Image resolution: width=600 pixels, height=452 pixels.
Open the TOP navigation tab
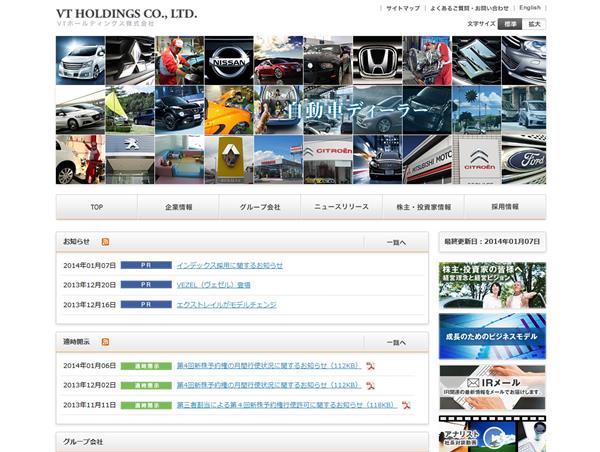click(x=96, y=207)
